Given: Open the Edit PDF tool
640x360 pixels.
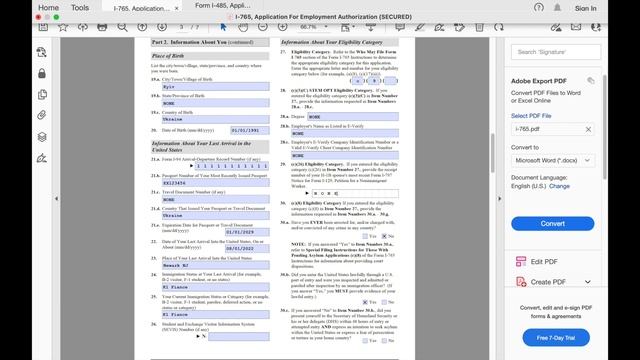Looking at the screenshot, I should pyautogui.click(x=544, y=262).
